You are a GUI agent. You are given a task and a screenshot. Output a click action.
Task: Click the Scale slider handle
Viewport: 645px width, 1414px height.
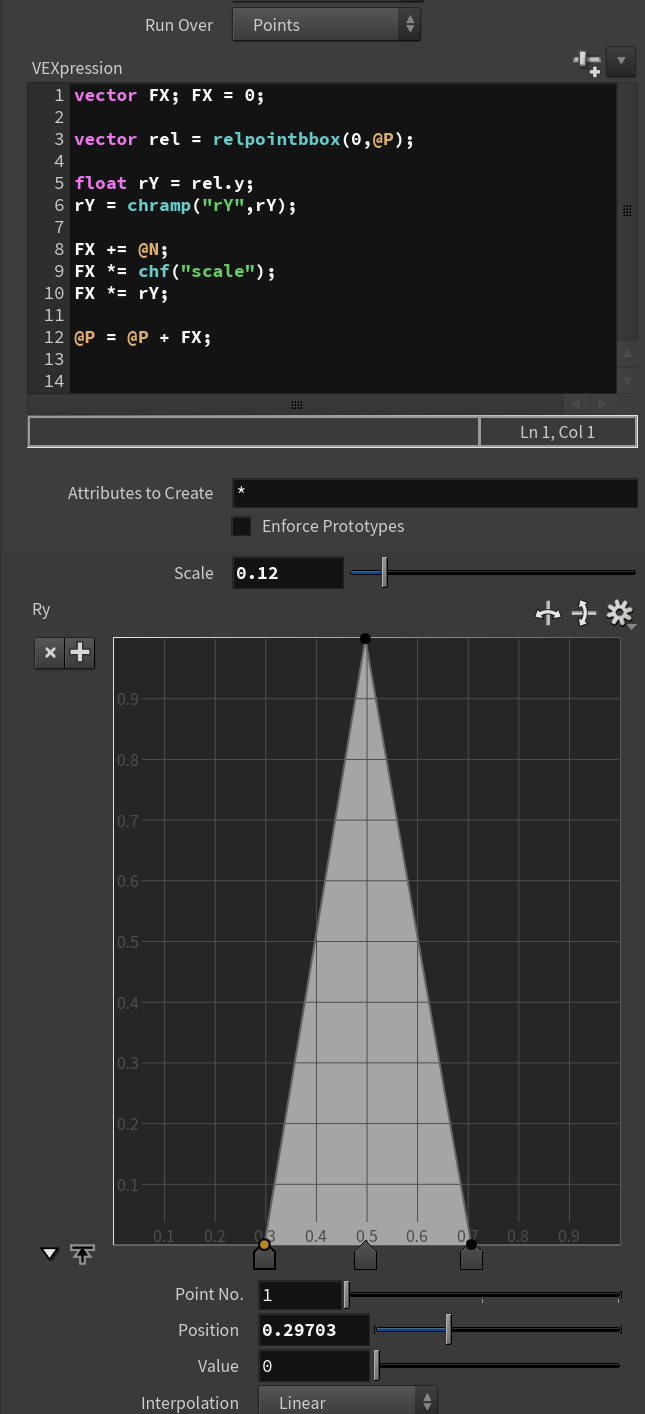pyautogui.click(x=384, y=573)
